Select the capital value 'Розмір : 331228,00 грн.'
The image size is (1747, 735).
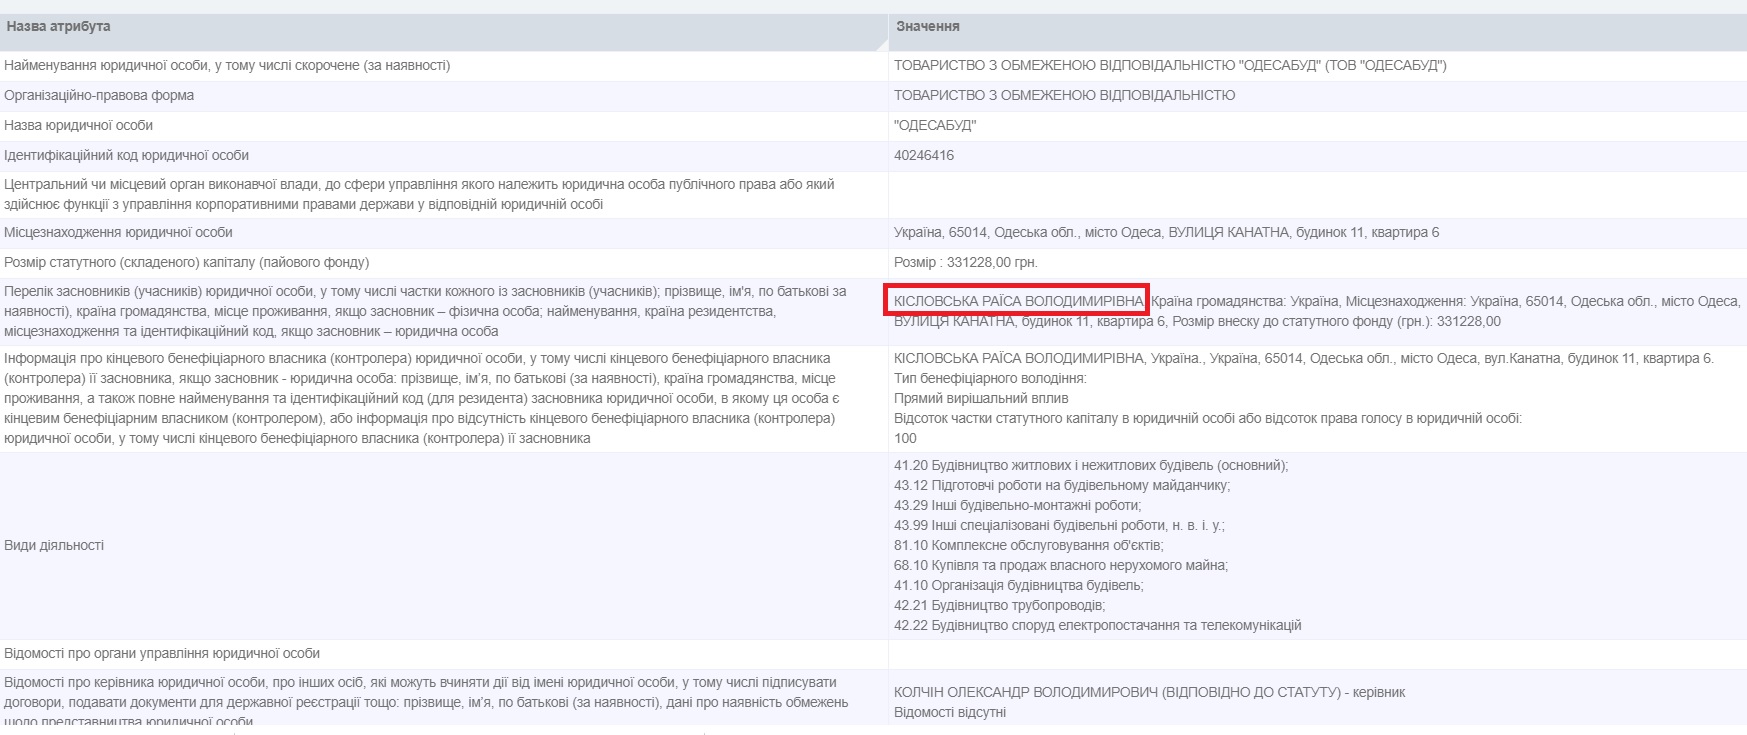(x=966, y=263)
